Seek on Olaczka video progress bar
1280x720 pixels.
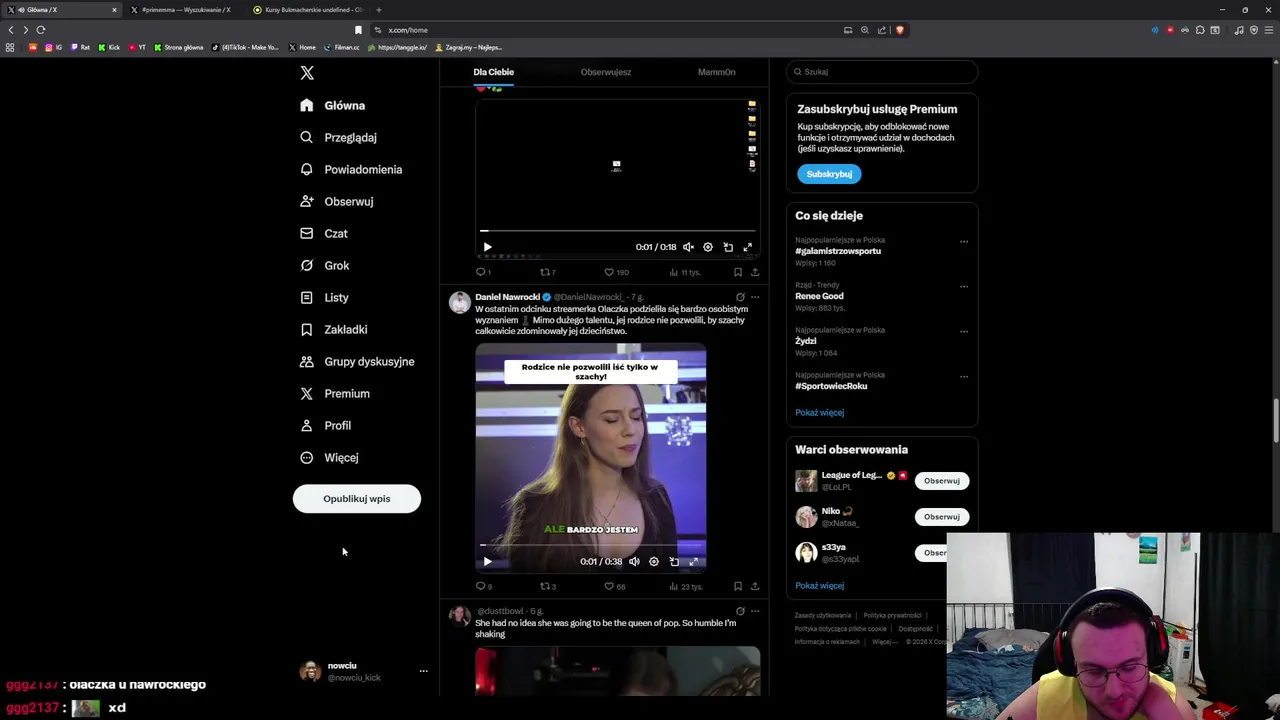591,546
